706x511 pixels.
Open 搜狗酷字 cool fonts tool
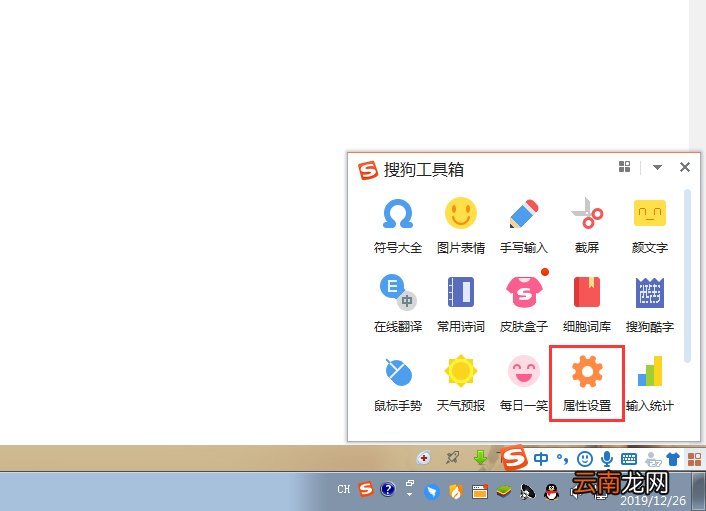pos(650,304)
